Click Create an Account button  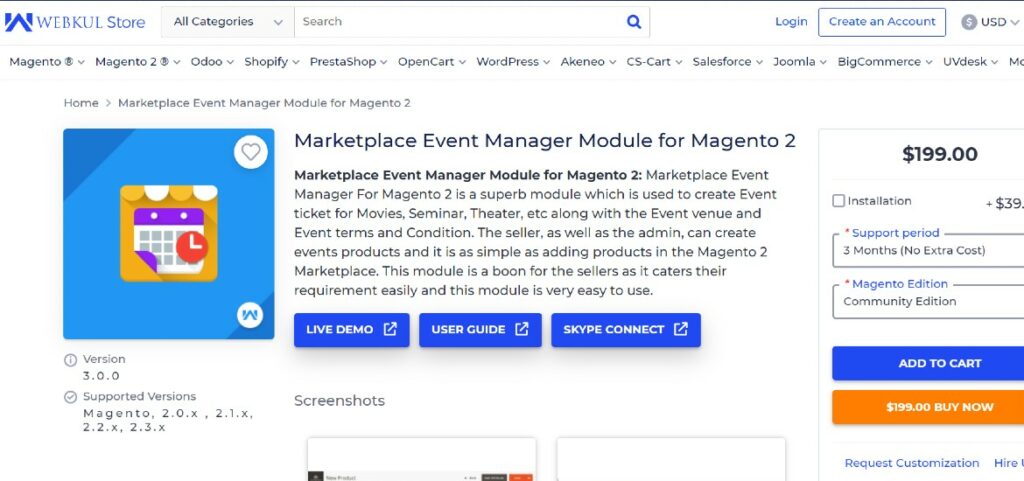[x=882, y=22]
